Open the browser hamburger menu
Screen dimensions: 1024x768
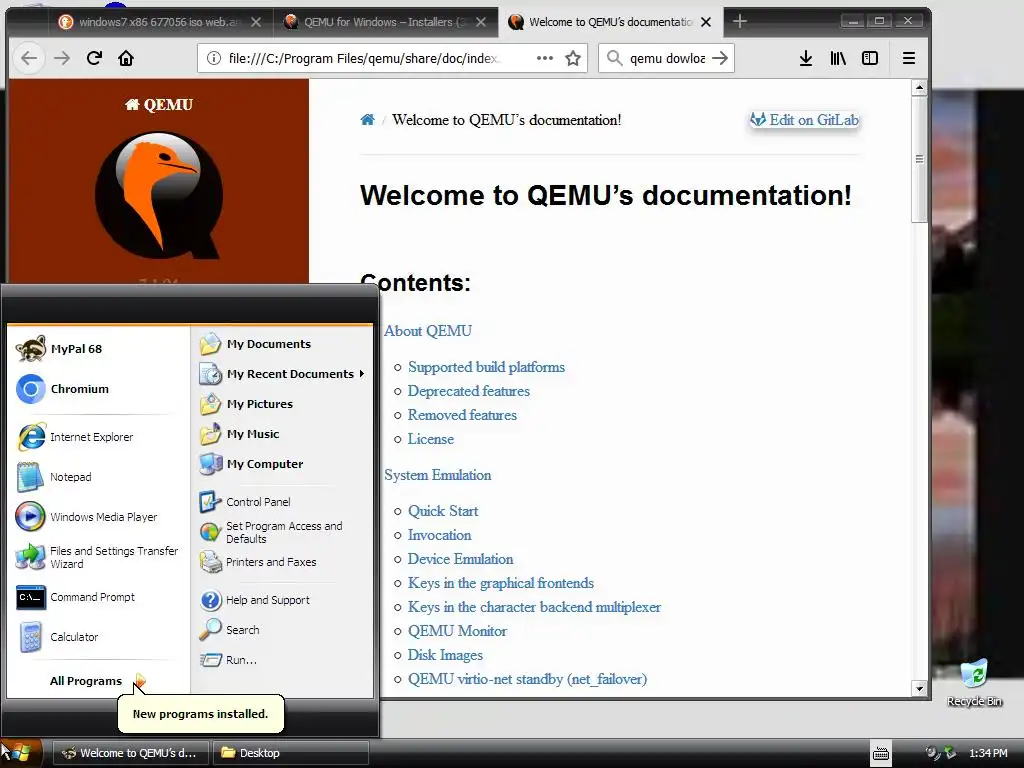(x=908, y=58)
